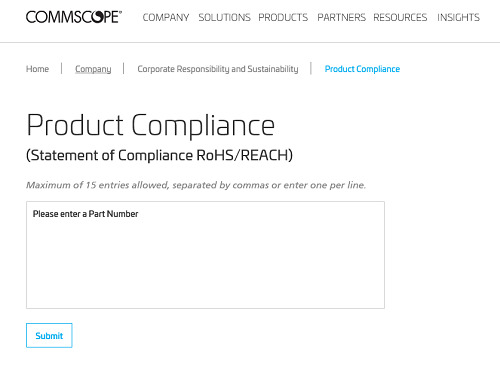Click the Statement of Compliance RoHS/REACH subtitle
Image resolution: width=500 pixels, height=385 pixels.
[159, 155]
